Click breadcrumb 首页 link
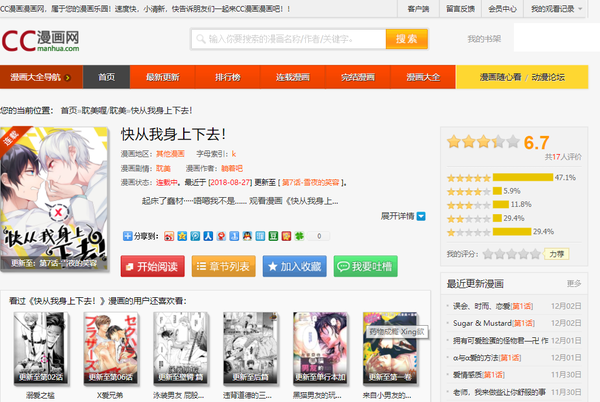The width and height of the screenshot is (600, 402). [x=69, y=111]
